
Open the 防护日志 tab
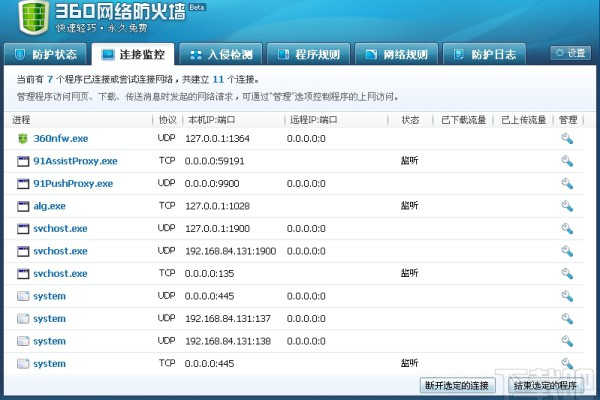[484, 54]
